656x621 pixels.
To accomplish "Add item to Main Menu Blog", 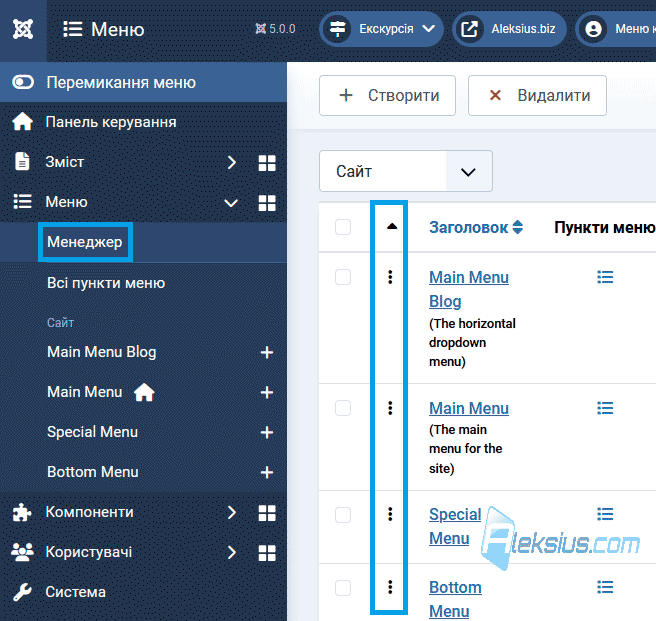I will tap(267, 352).
